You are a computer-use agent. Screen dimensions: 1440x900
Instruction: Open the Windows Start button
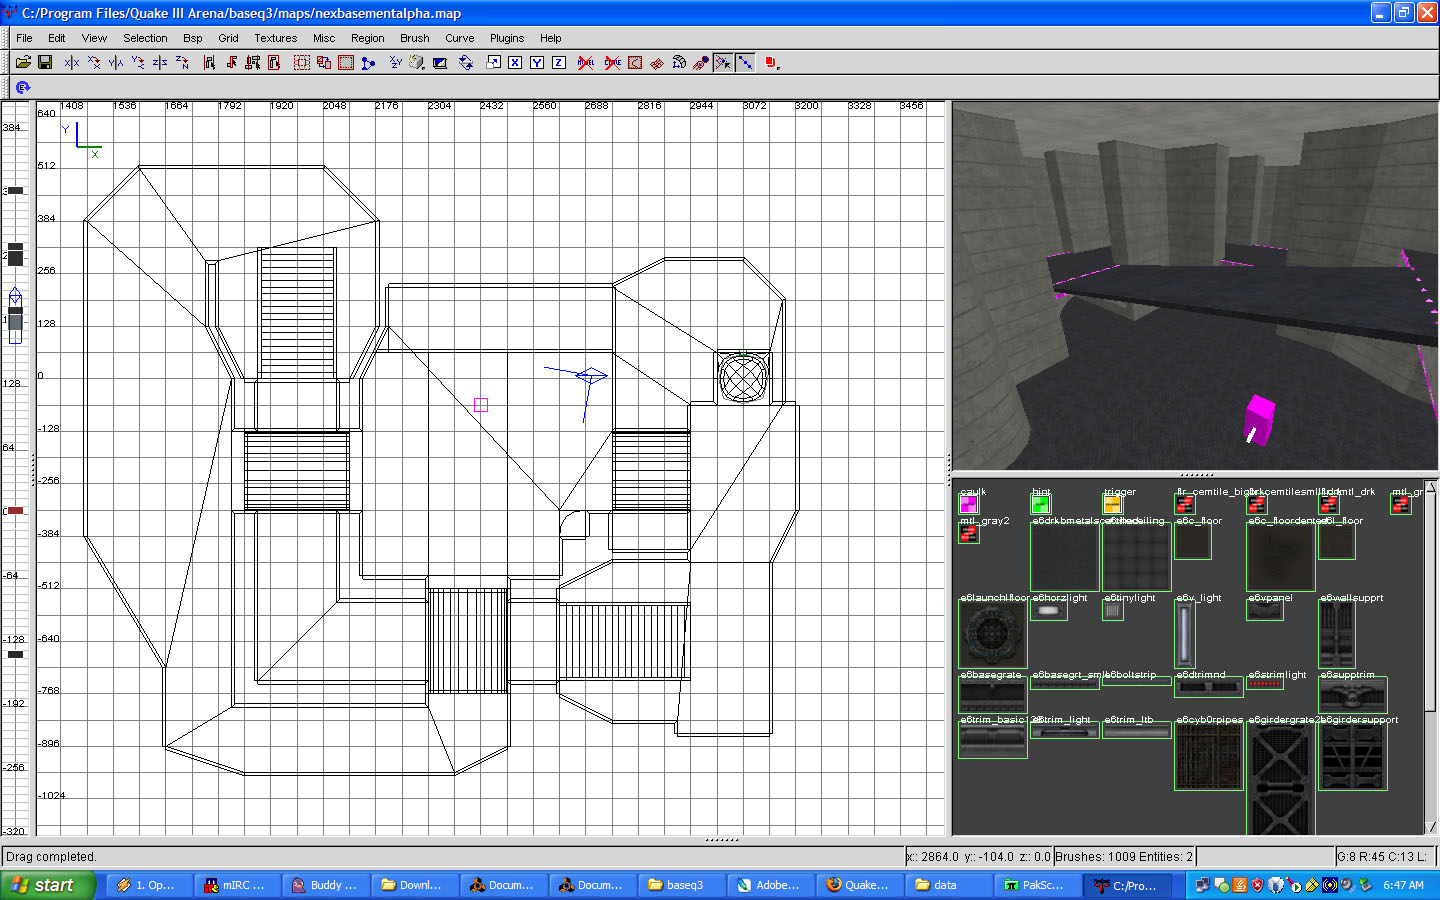tap(48, 885)
